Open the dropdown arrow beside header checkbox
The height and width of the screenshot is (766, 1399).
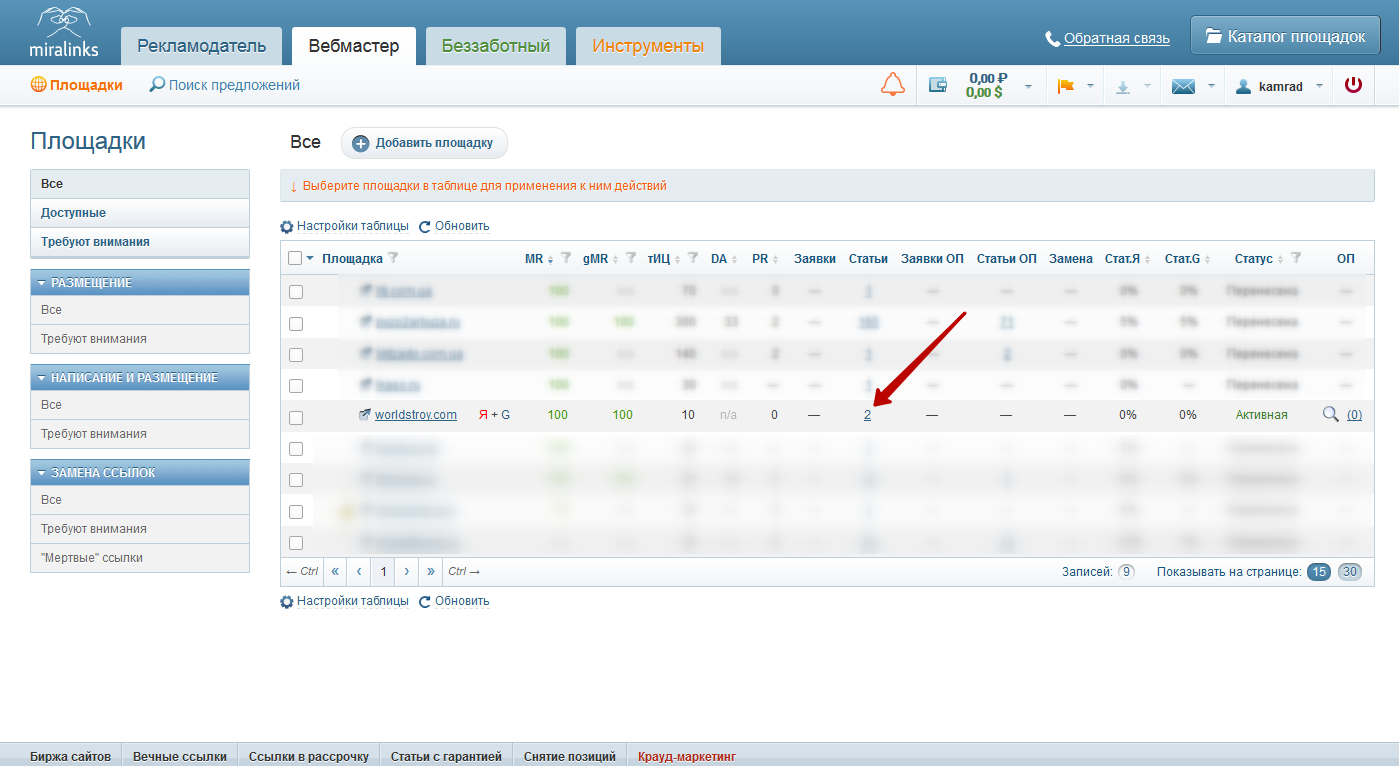click(x=310, y=258)
